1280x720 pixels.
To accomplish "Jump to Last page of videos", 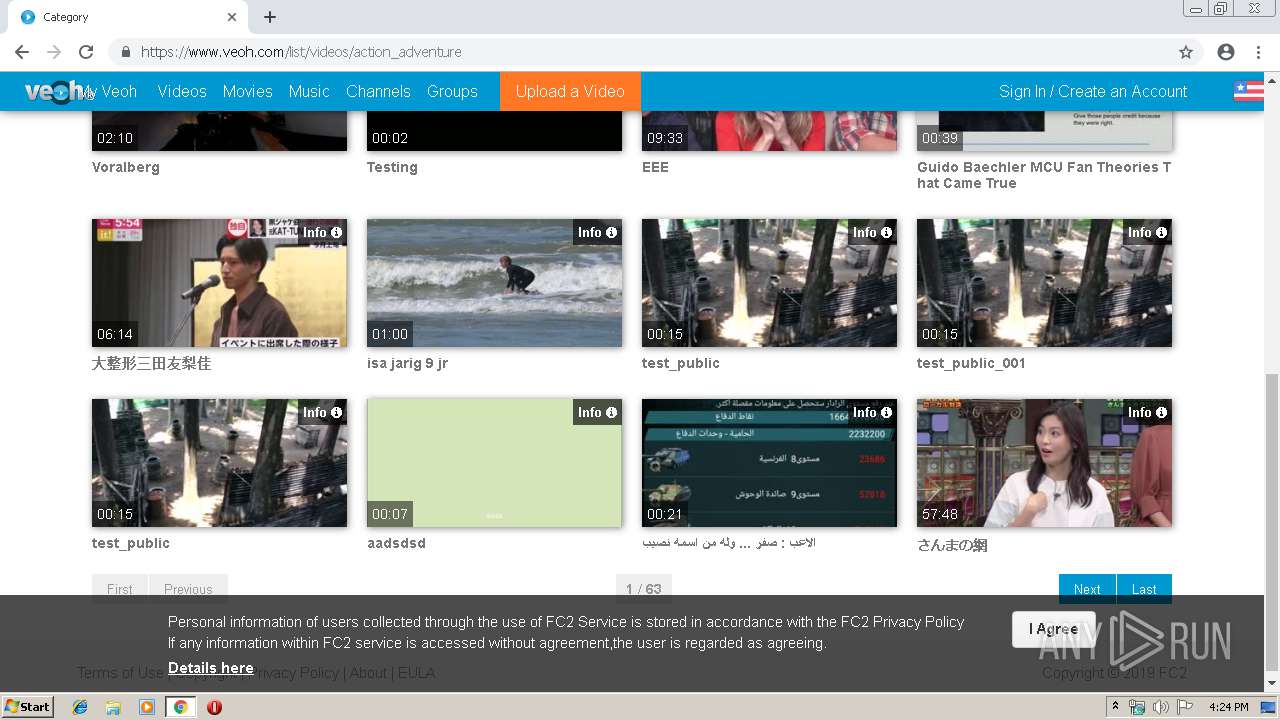I will (1144, 589).
